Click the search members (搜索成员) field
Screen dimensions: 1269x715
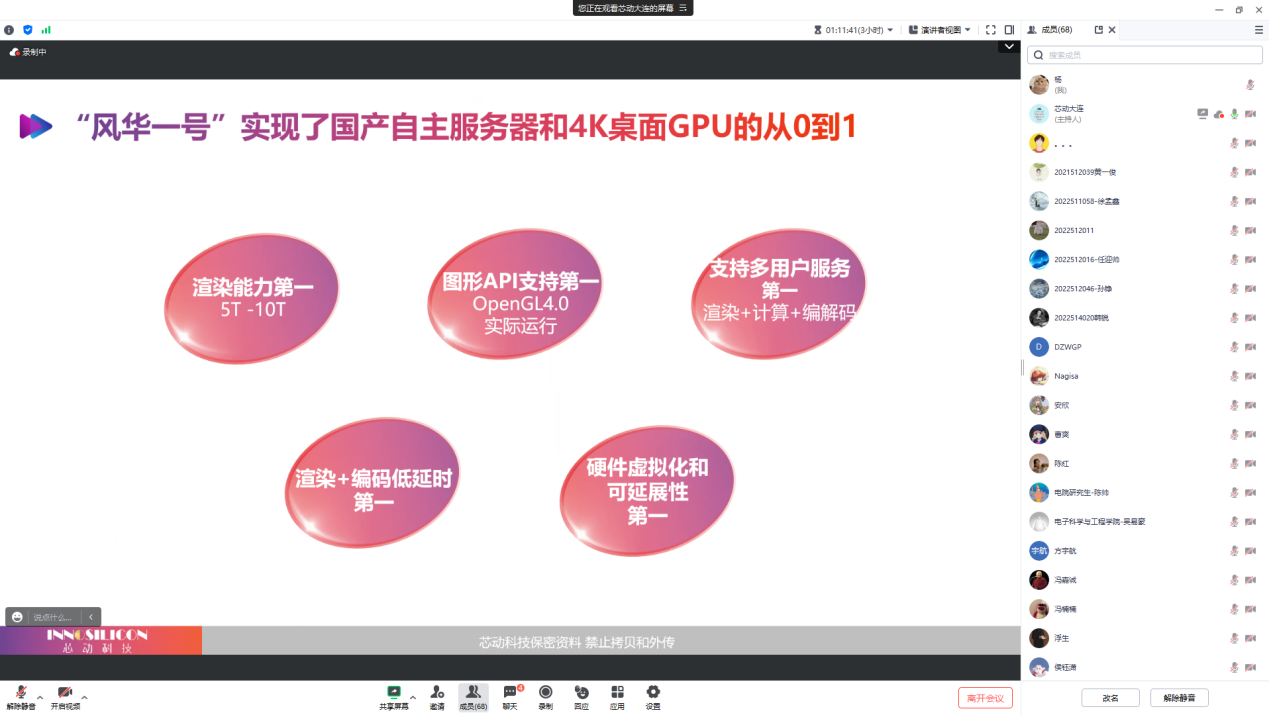[x=1145, y=55]
